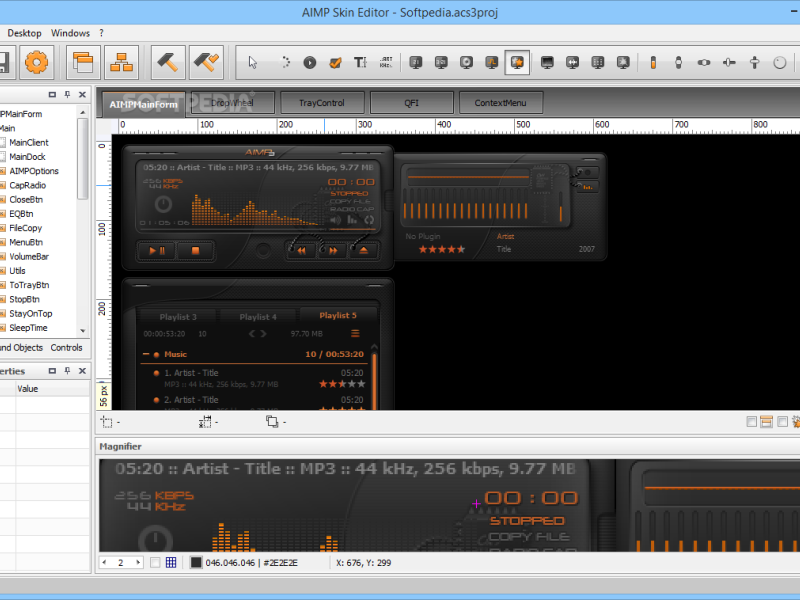Select StayOnTop in the object tree

tap(31, 314)
